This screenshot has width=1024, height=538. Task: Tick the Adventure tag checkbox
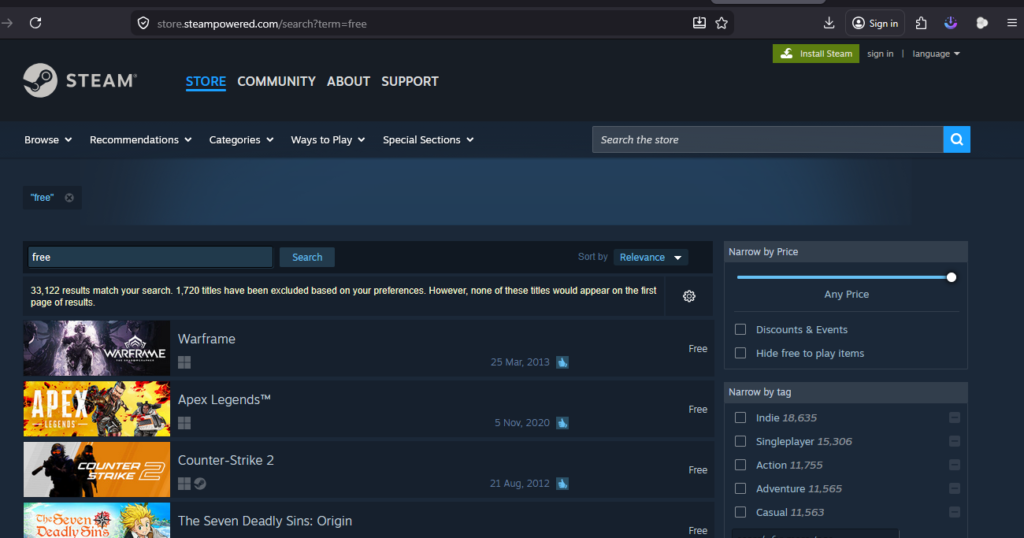tap(740, 488)
